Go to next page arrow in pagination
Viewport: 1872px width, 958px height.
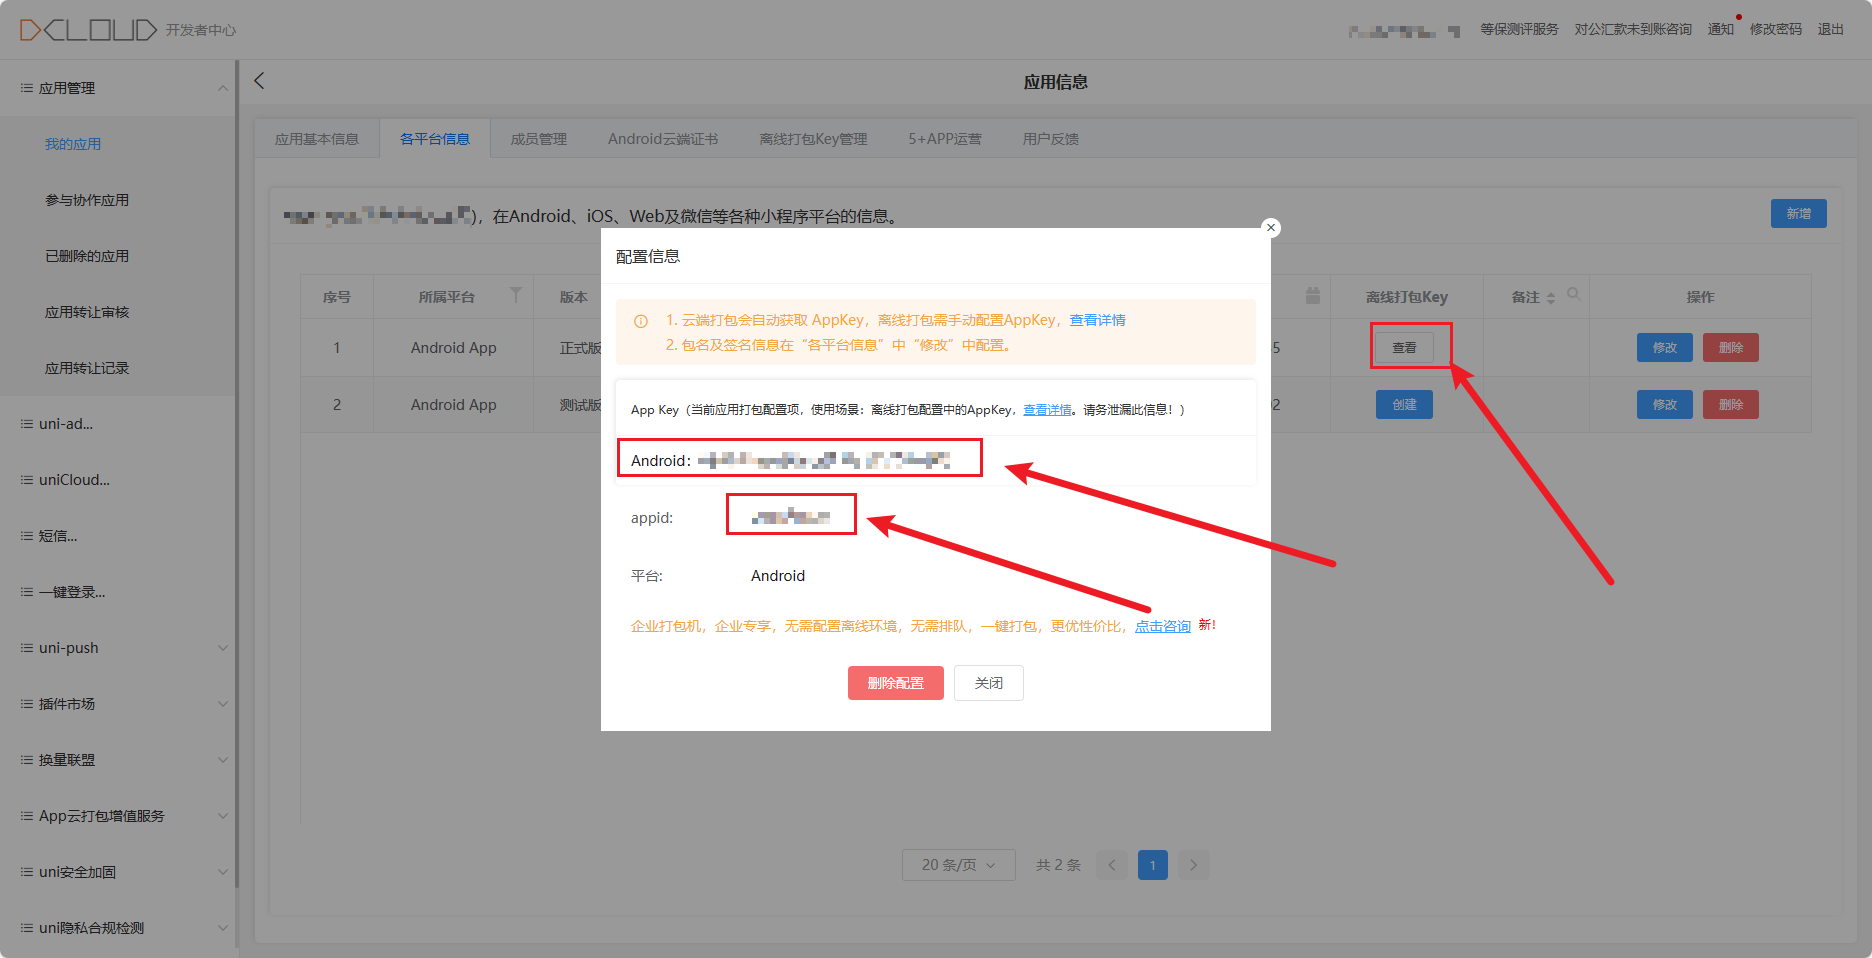tap(1193, 865)
